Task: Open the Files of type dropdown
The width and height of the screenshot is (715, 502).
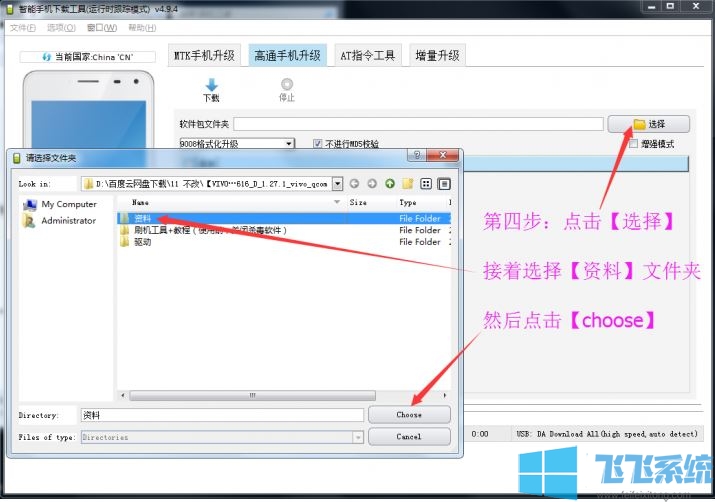Action: (358, 437)
